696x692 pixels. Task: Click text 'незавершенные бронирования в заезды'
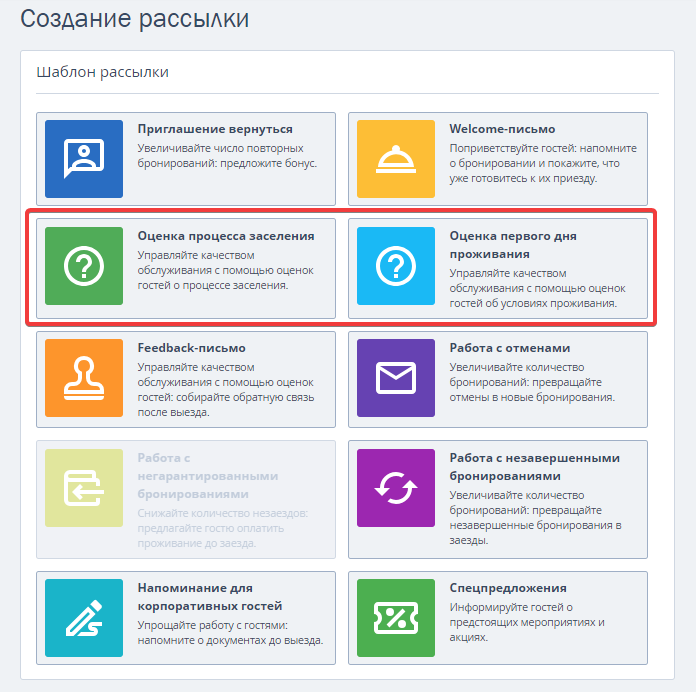535,533
